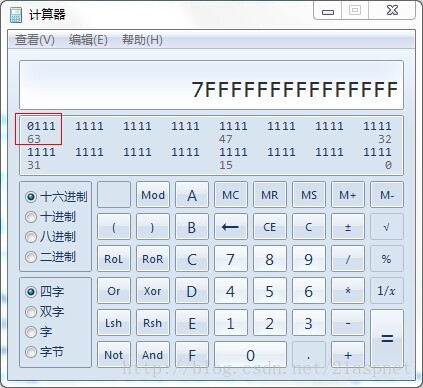Click the √ square root button

387,227
